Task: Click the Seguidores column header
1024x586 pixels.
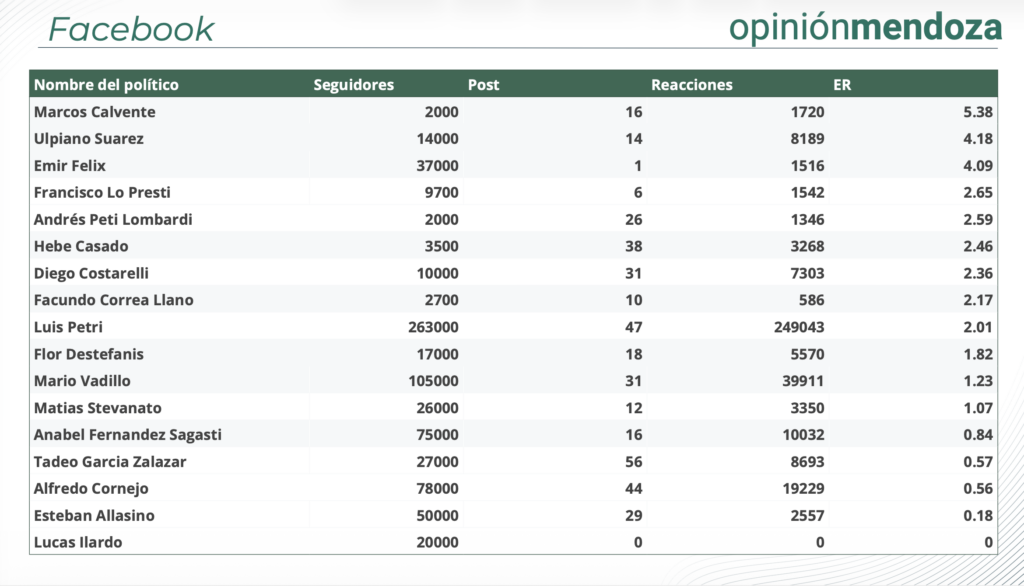Action: pyautogui.click(x=353, y=85)
